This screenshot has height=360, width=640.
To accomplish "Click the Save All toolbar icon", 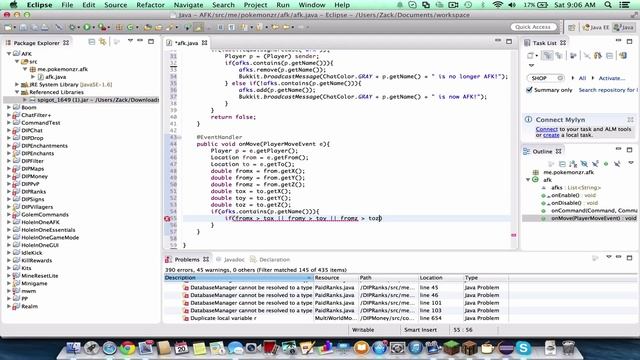I will (x=34, y=27).
